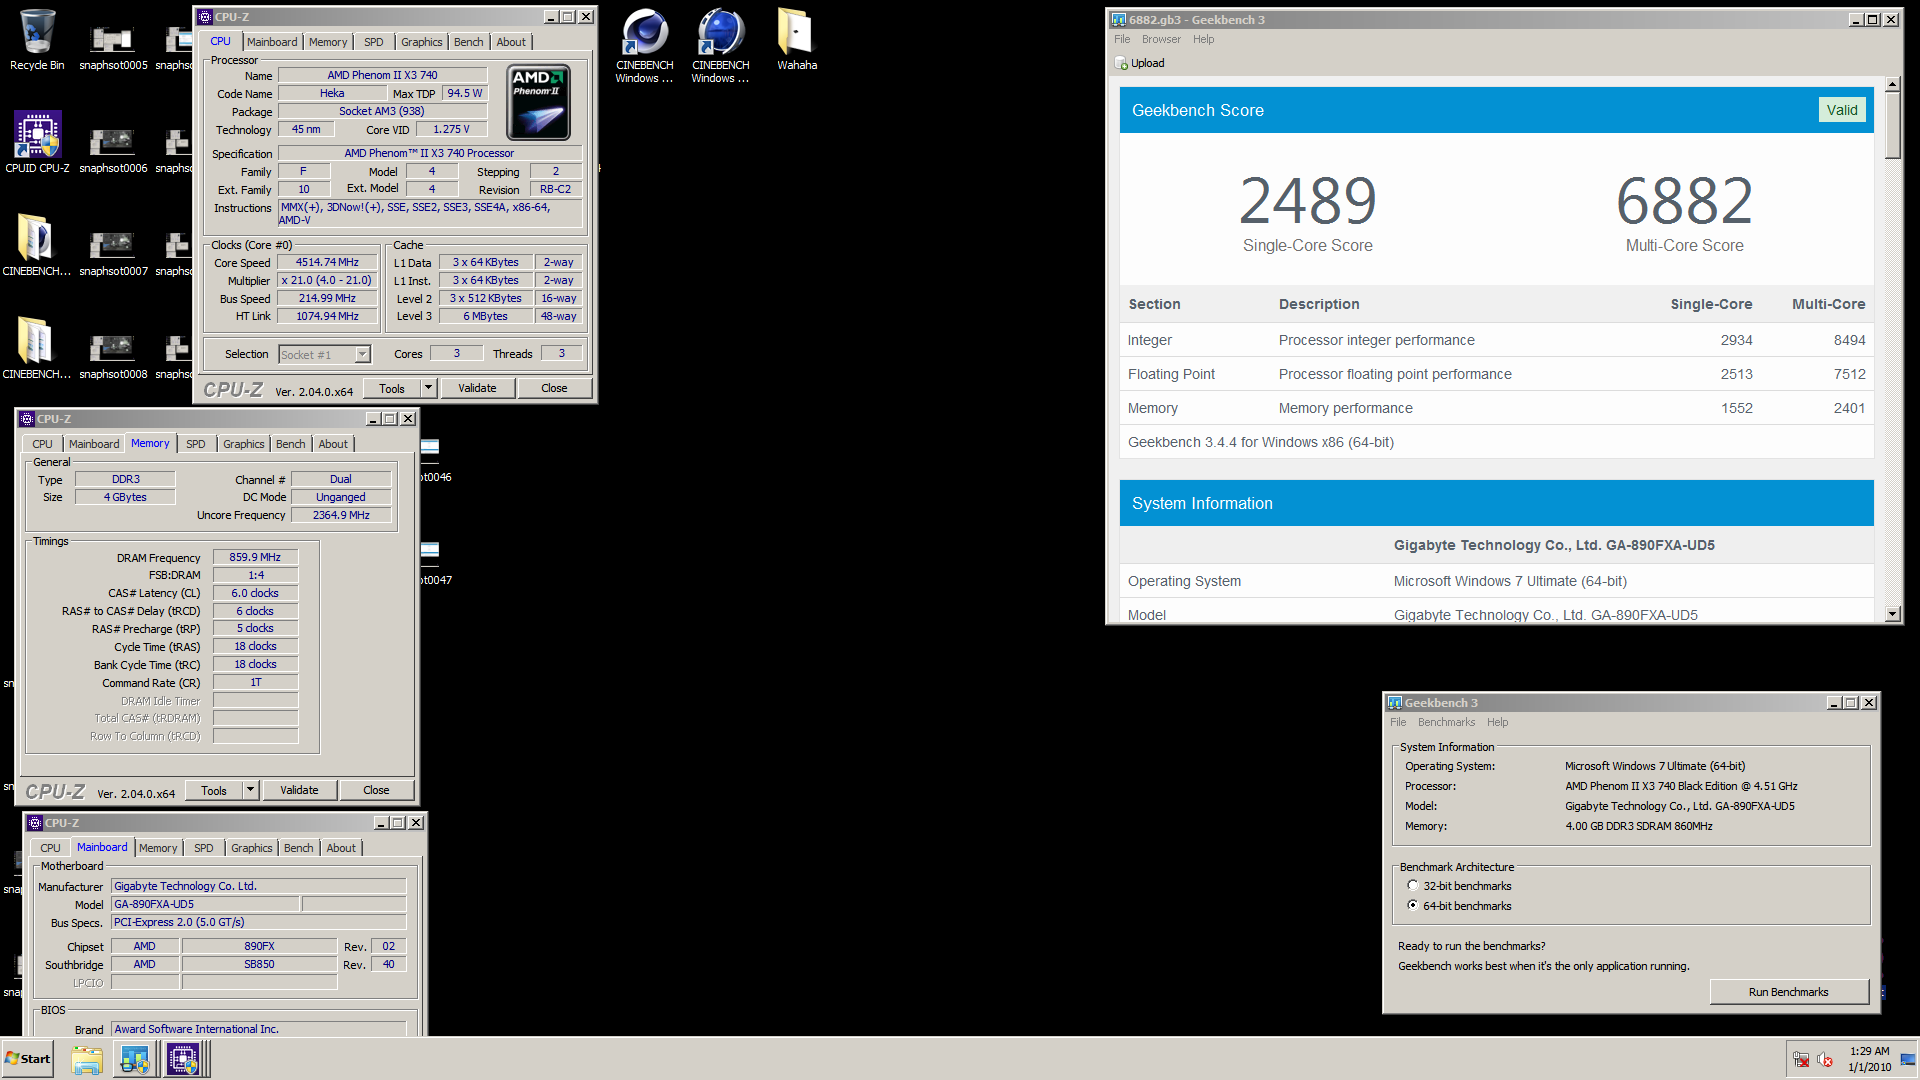The image size is (1920, 1080).
Task: Open the network status tray icon
Action: pos(1801,1060)
